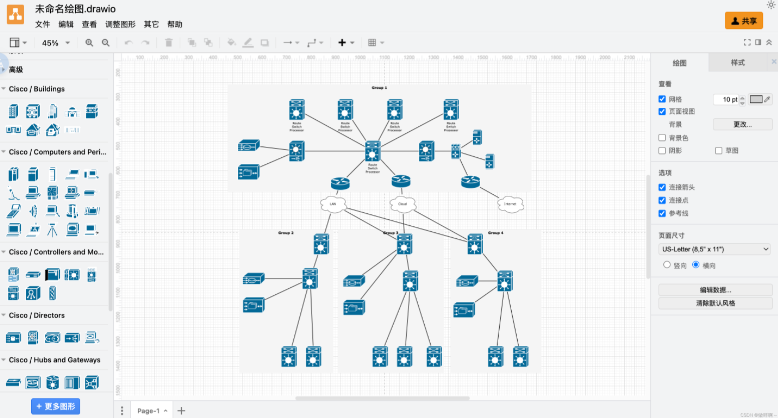The width and height of the screenshot is (778, 418).
Task: Toggle the sun appearance icon
Action: point(770,6)
